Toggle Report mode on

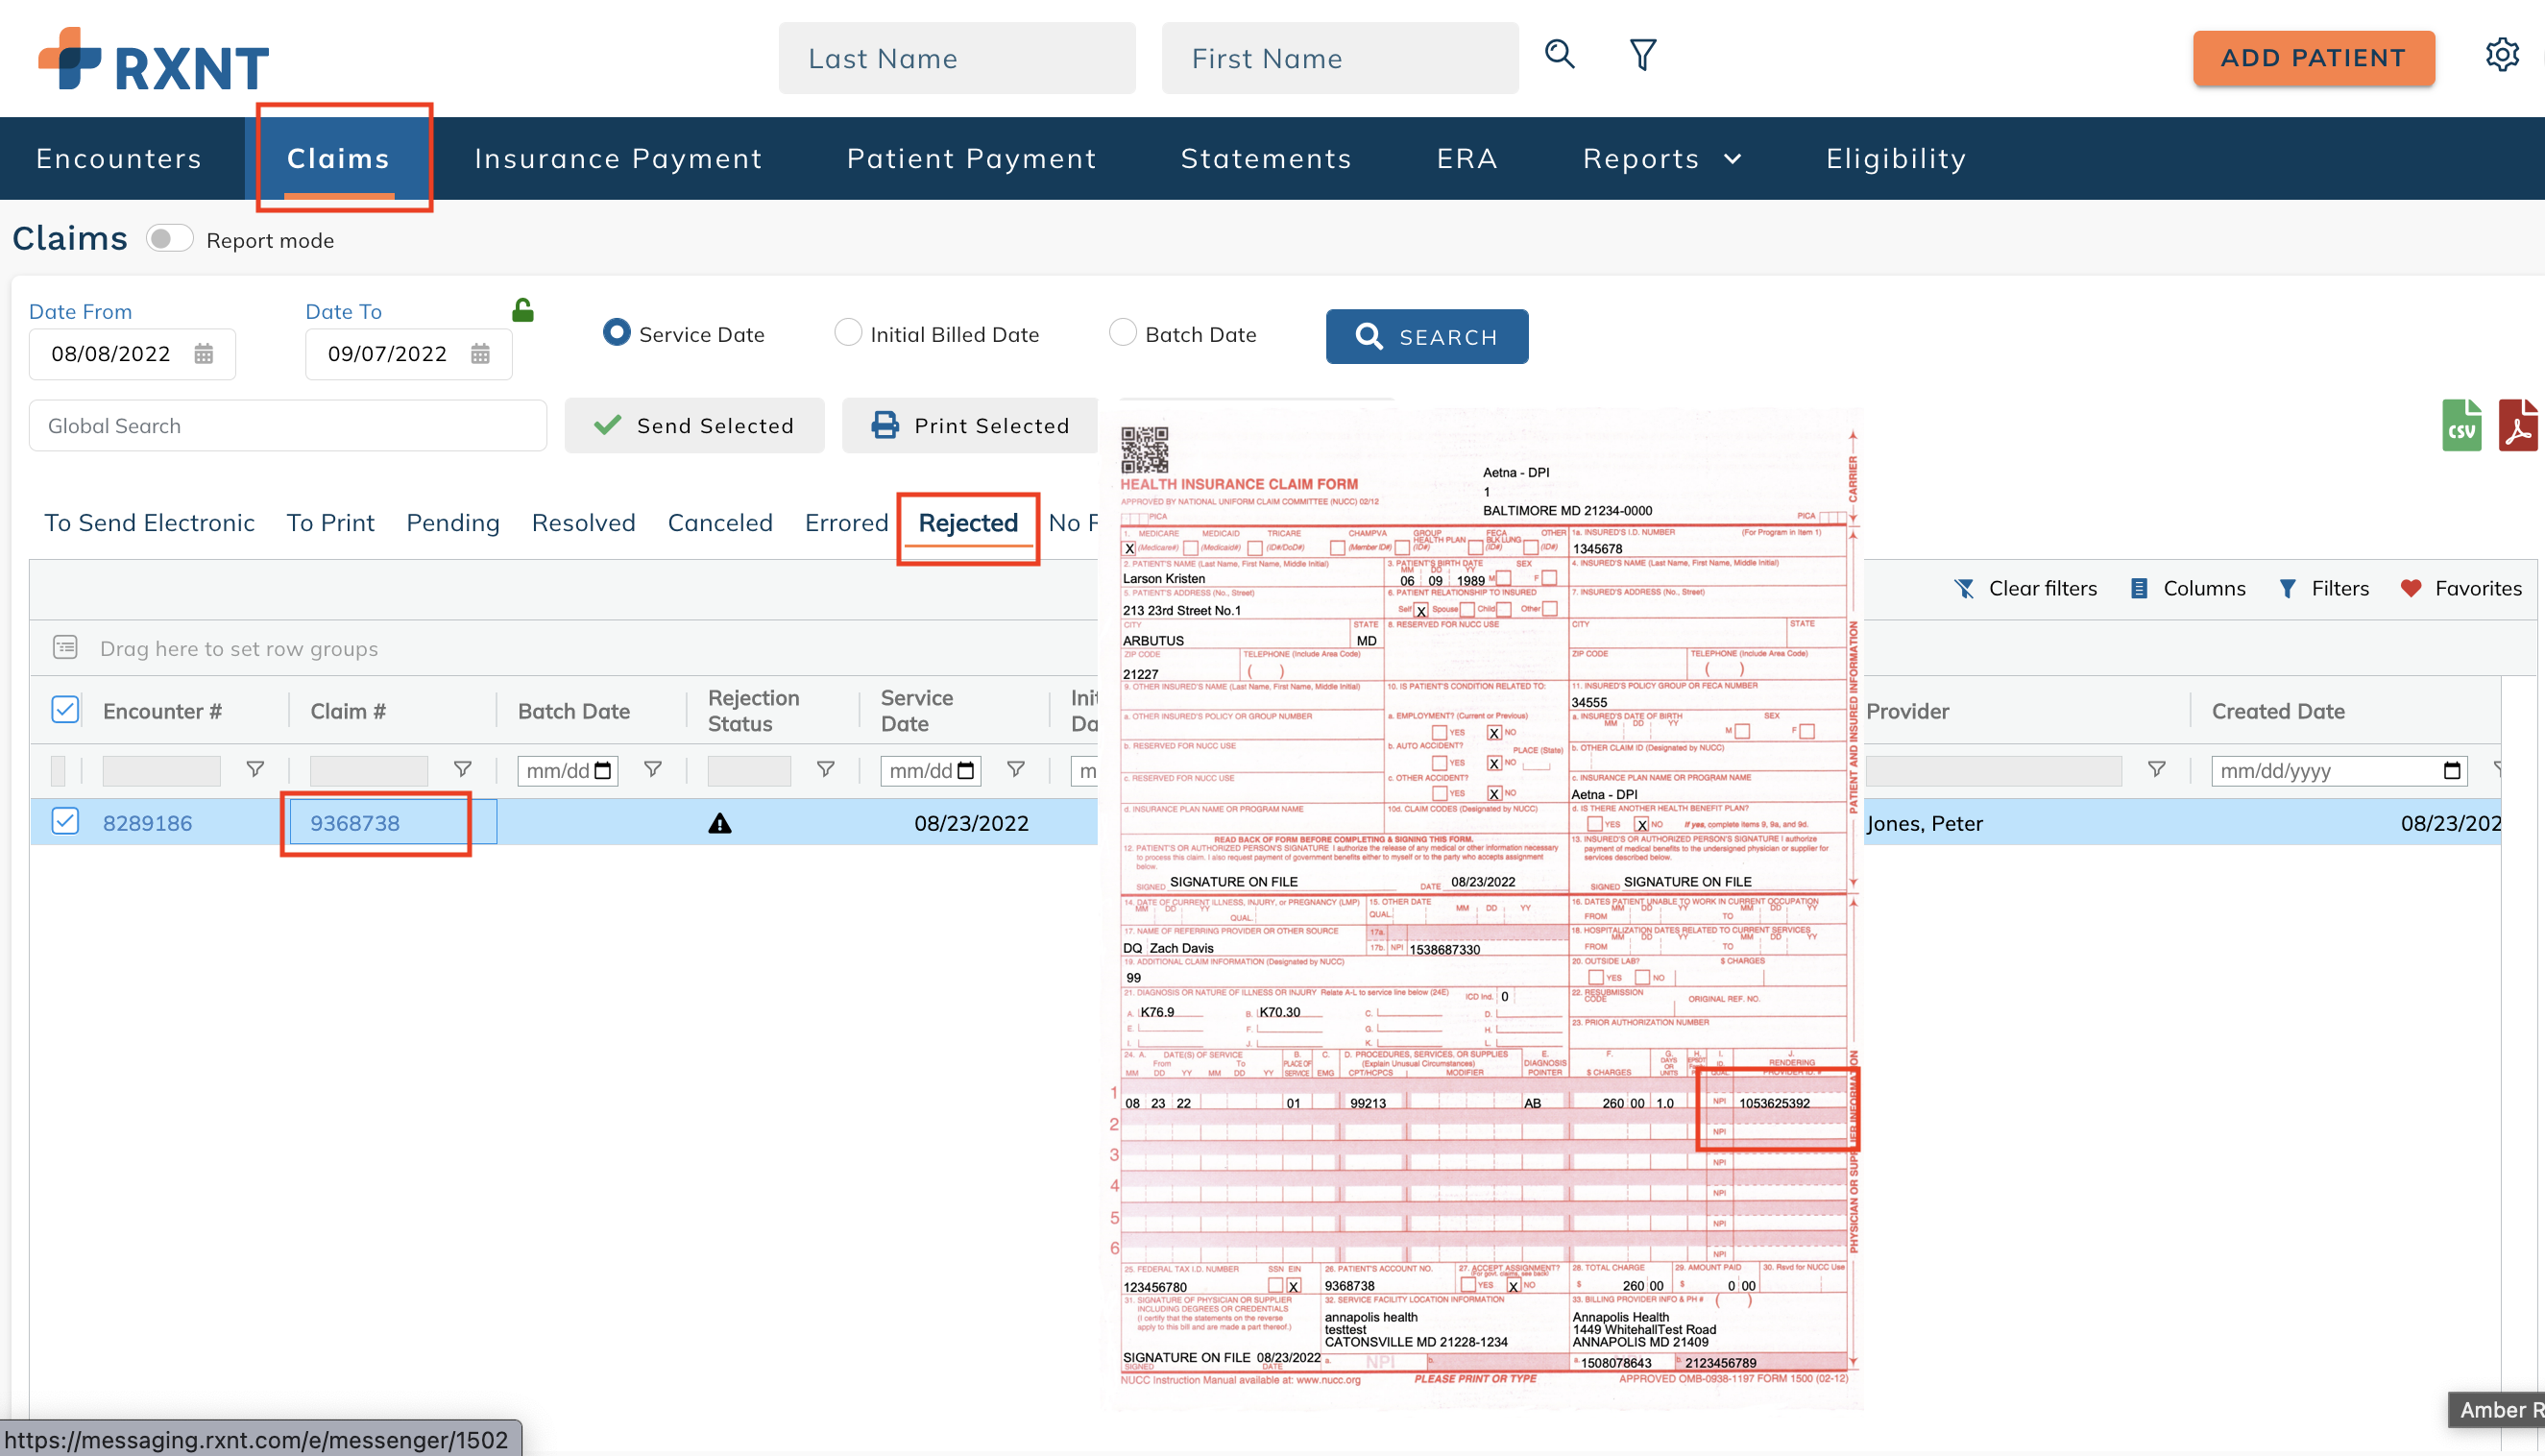tap(170, 238)
